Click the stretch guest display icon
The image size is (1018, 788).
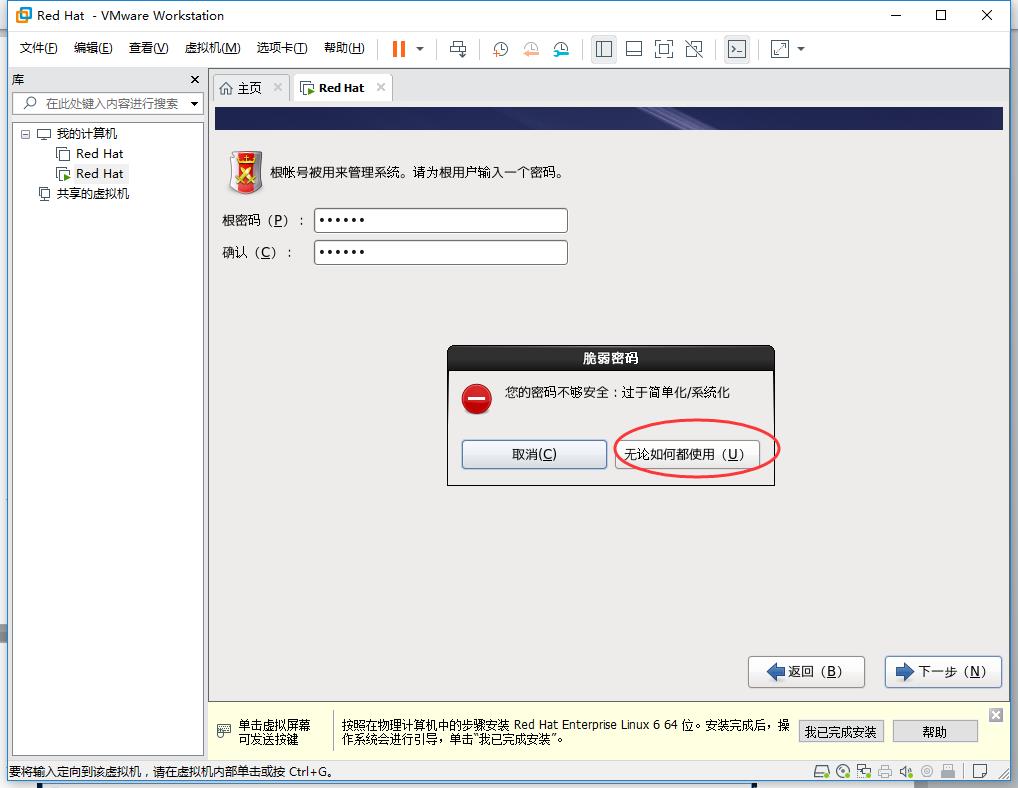(x=780, y=49)
